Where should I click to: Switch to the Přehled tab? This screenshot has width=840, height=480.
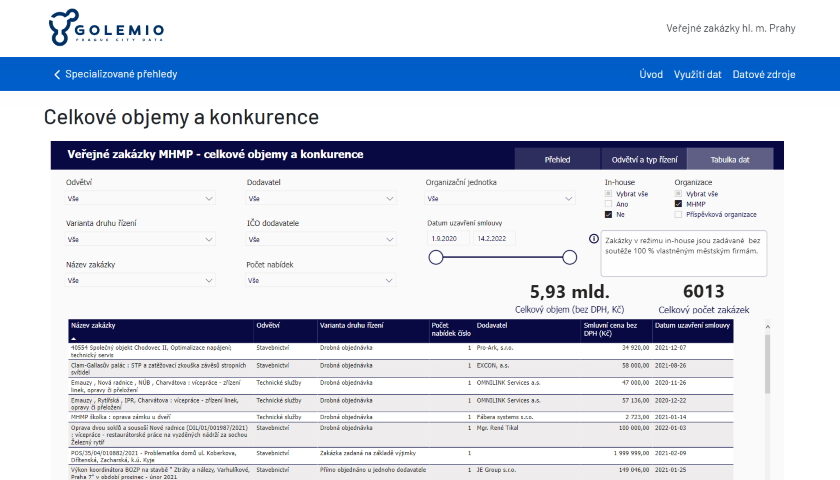coord(557,159)
